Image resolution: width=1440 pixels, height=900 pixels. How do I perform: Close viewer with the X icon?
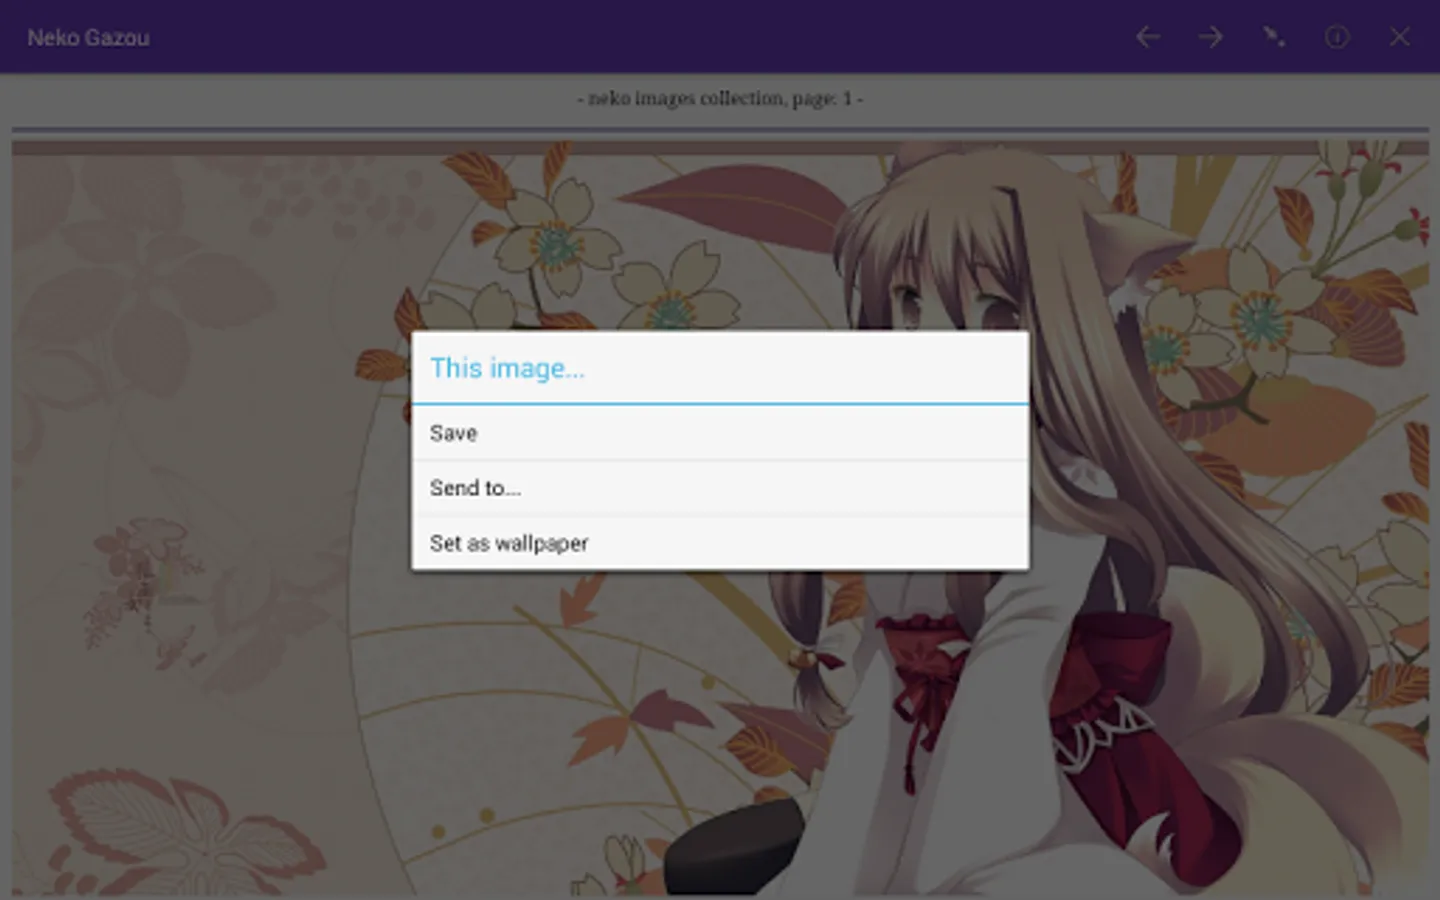pyautogui.click(x=1400, y=37)
